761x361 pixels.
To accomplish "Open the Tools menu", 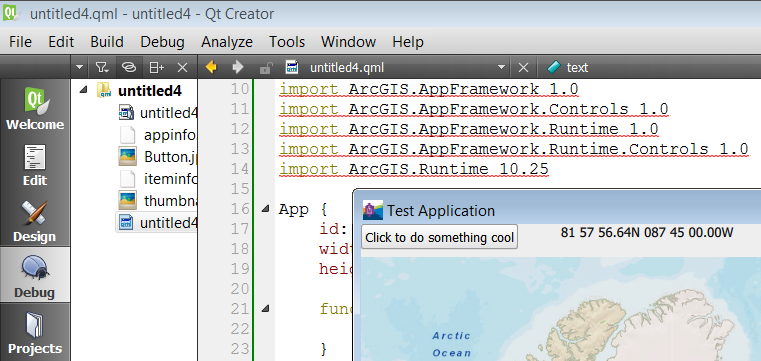I will [287, 42].
